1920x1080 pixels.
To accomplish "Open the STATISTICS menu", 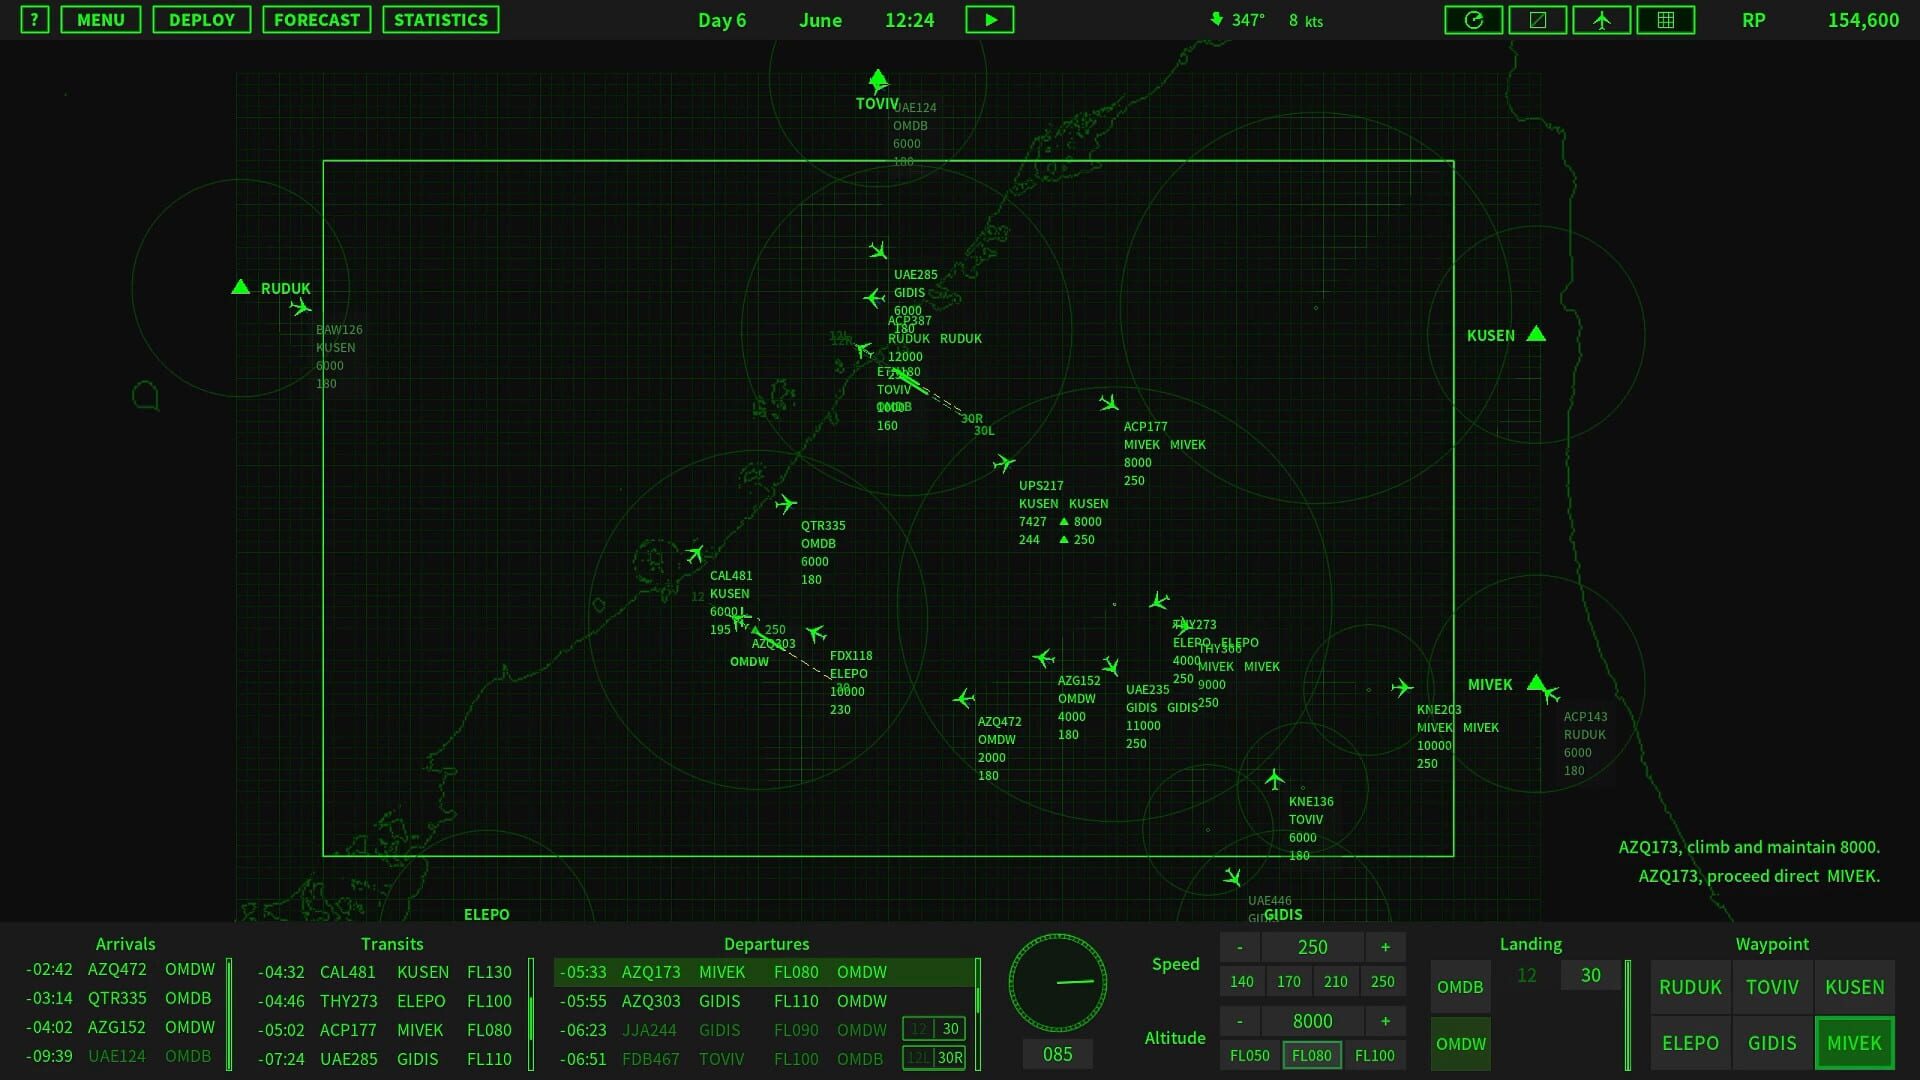I will click(x=441, y=19).
